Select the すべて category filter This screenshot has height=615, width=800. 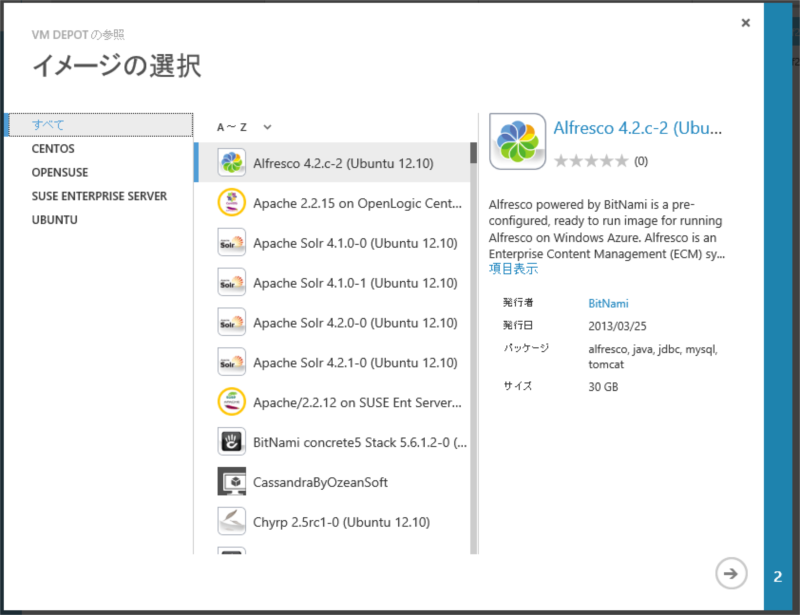tap(49, 125)
